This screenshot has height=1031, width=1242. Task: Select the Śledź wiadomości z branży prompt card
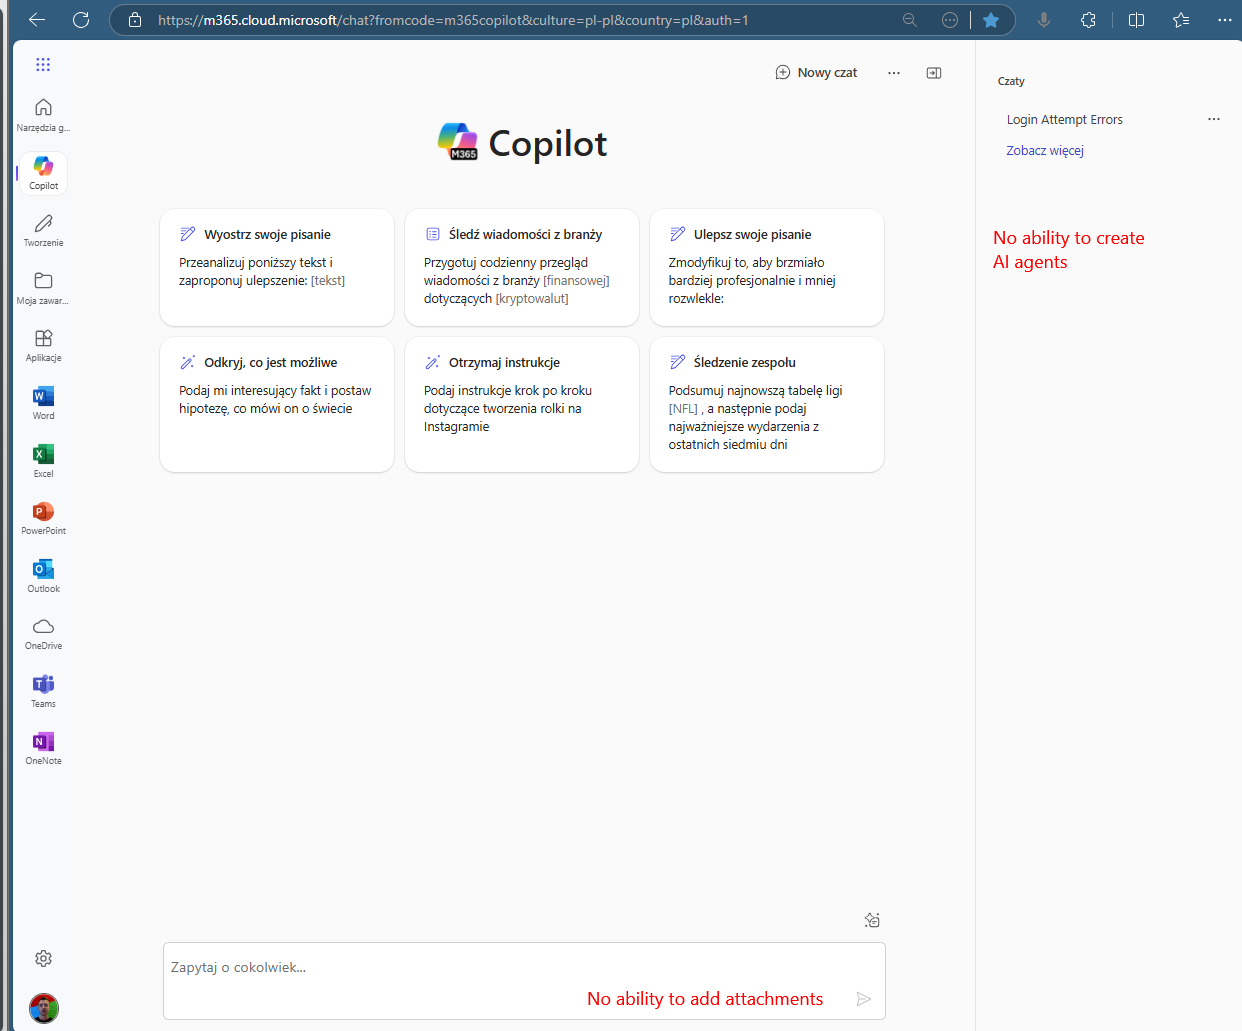point(521,267)
